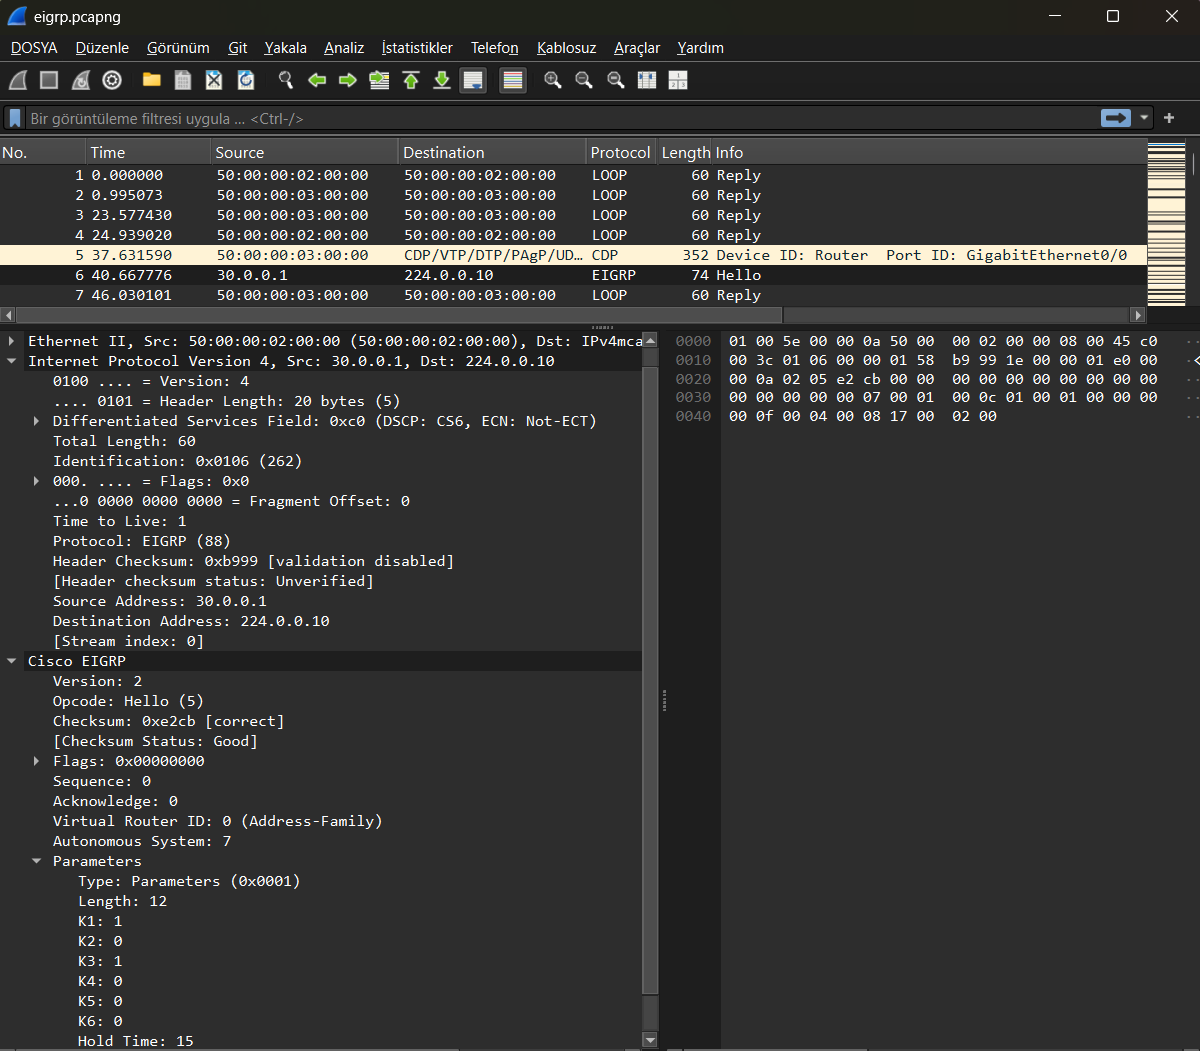
Task: Expand Differentiated Services Field entry
Action: 37,421
